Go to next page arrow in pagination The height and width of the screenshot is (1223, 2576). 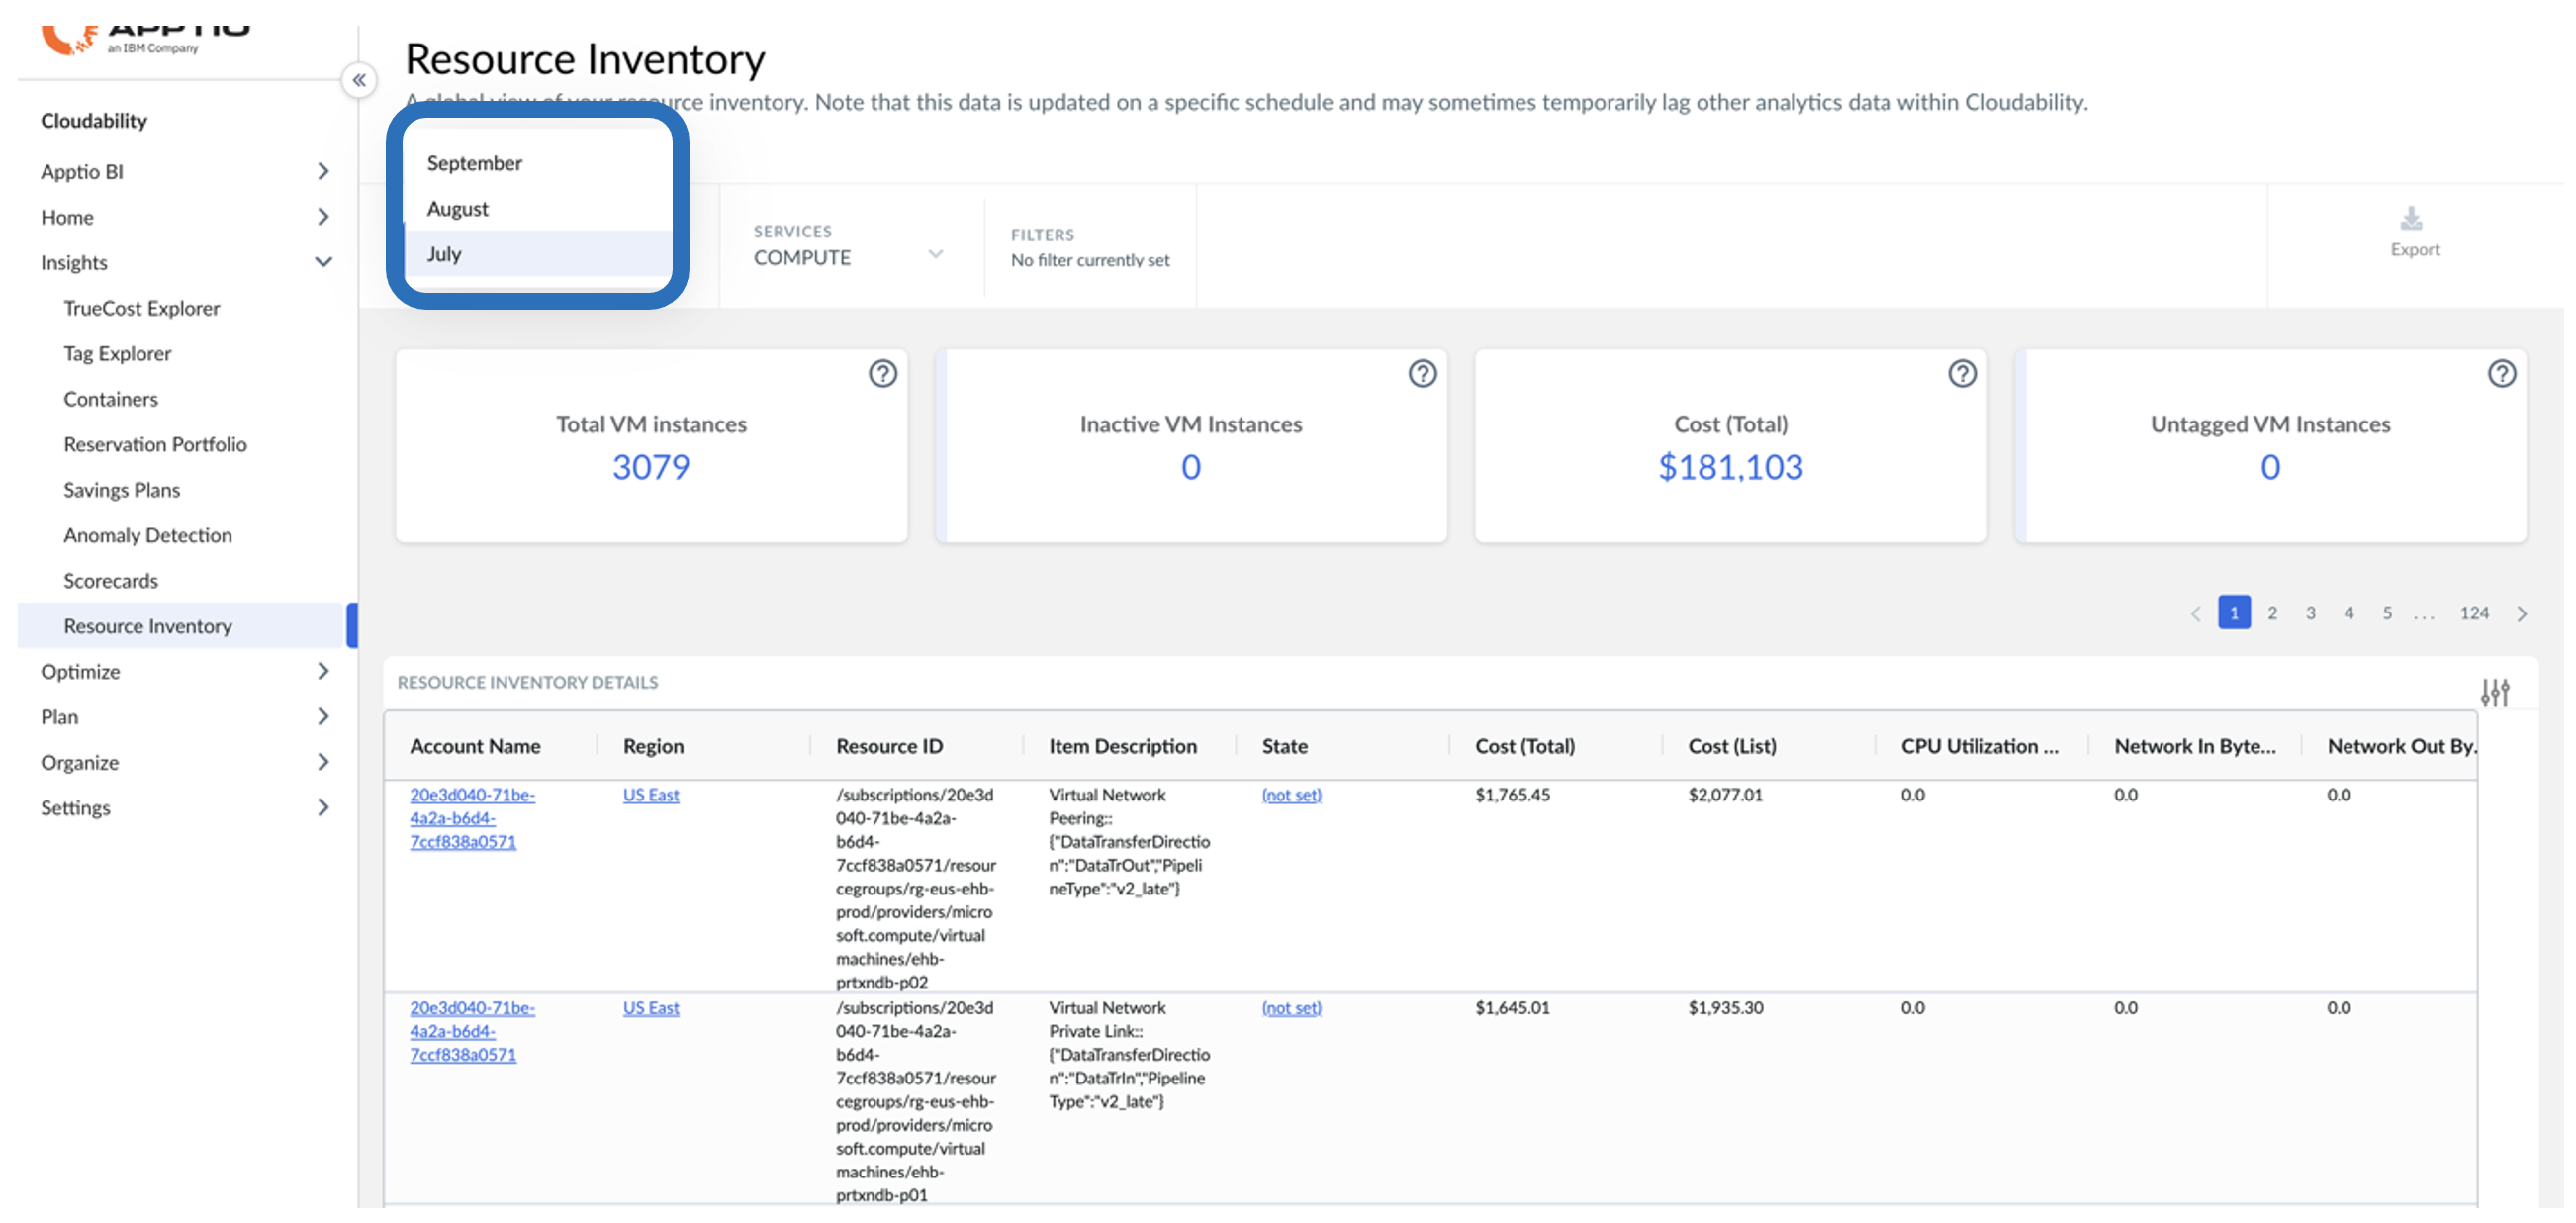coord(2521,613)
